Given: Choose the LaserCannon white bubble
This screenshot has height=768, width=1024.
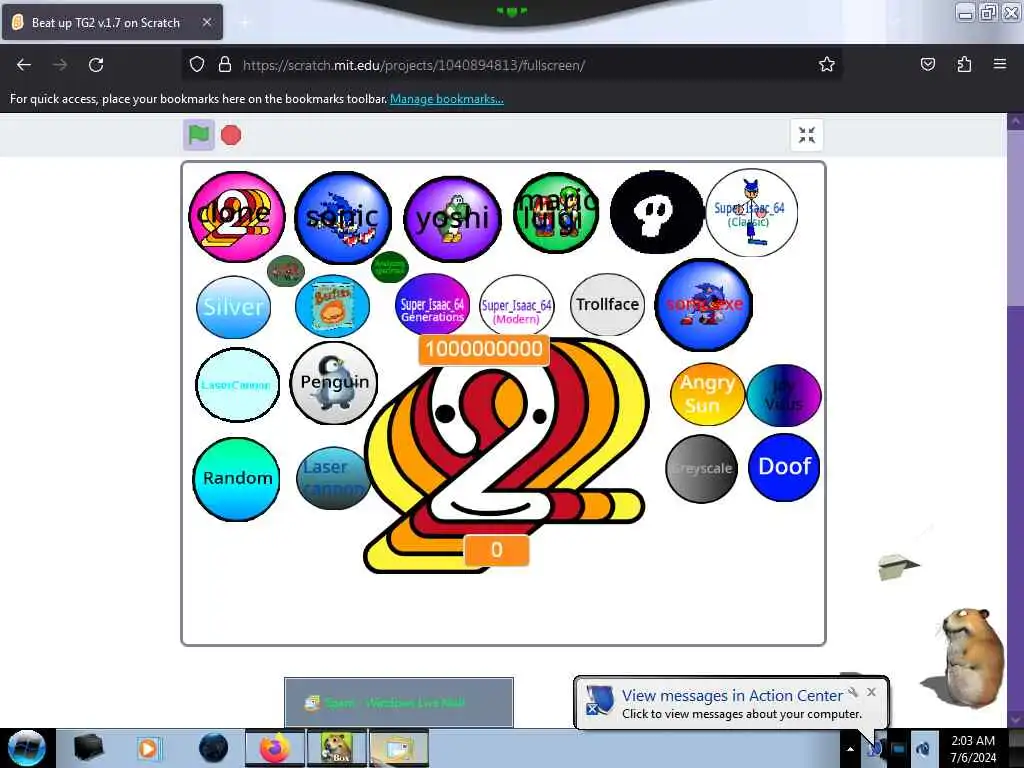Looking at the screenshot, I should click(237, 385).
